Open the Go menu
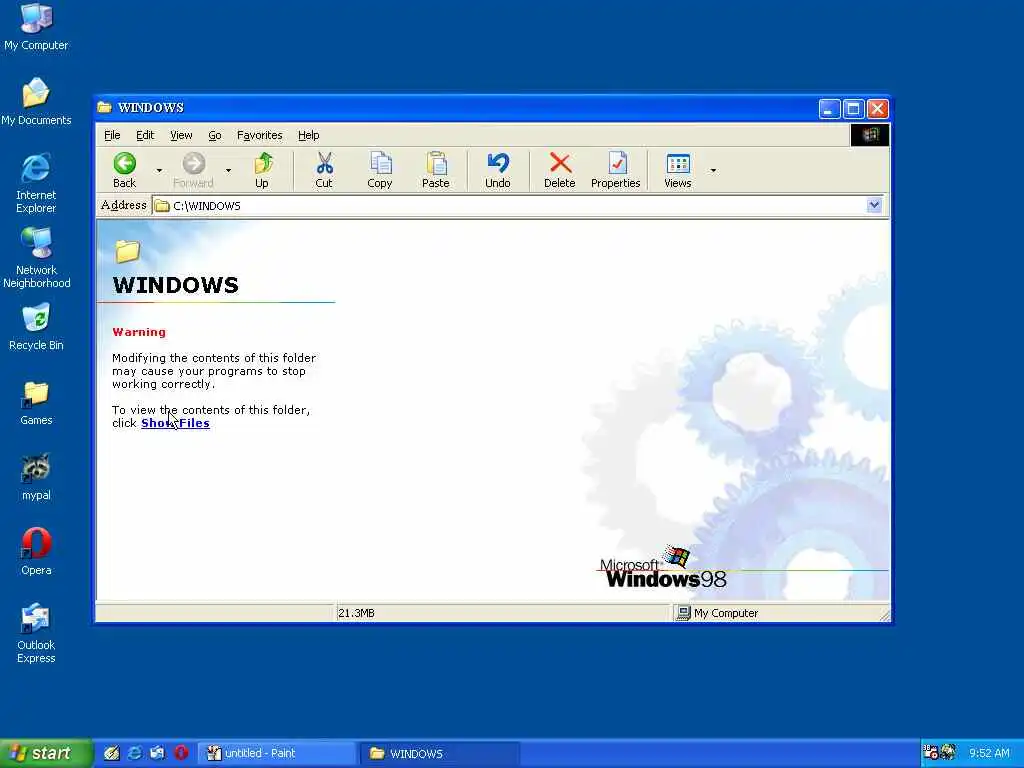This screenshot has width=1024, height=768. point(215,135)
